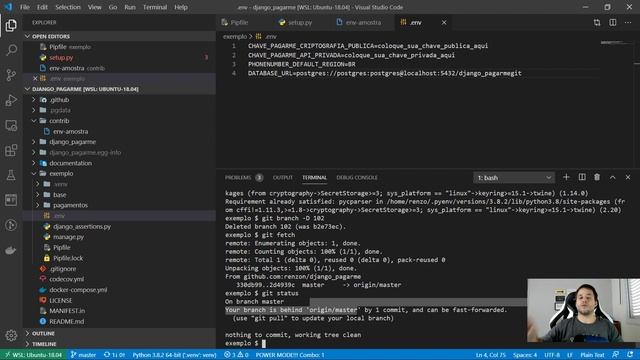This screenshot has height=360, width=640.
Task: Open docker-compose.yml in the file tree
Action: click(x=78, y=290)
